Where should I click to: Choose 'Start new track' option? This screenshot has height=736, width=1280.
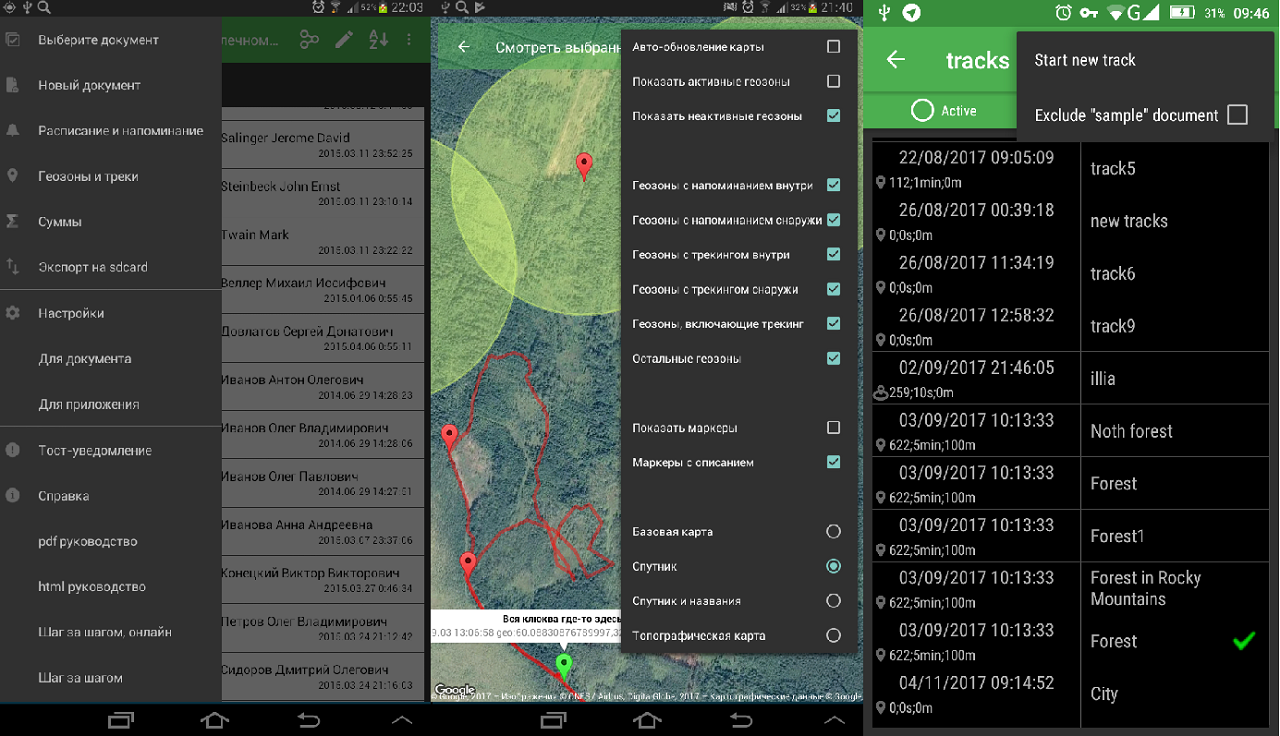pos(1085,60)
